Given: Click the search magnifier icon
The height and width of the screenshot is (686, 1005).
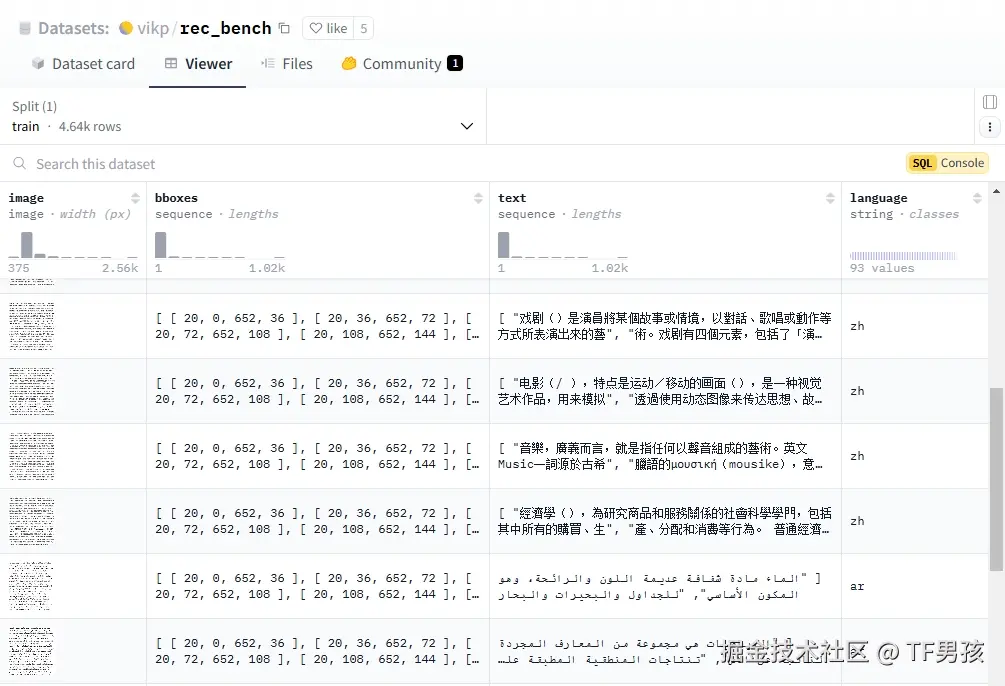Looking at the screenshot, I should click(19, 163).
